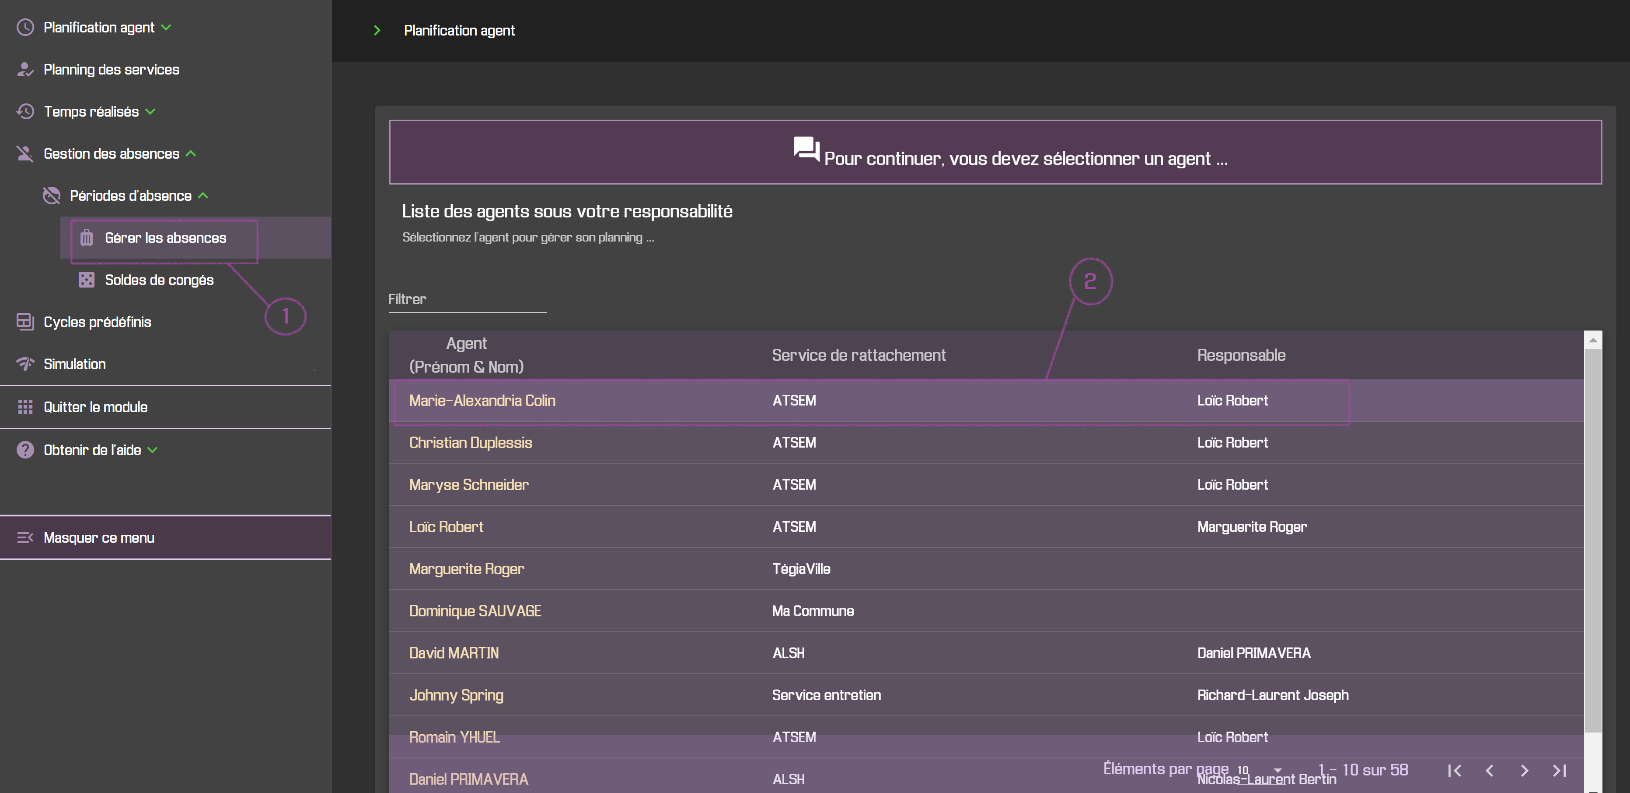Open Soldes de congés
The image size is (1630, 793).
[x=159, y=280]
